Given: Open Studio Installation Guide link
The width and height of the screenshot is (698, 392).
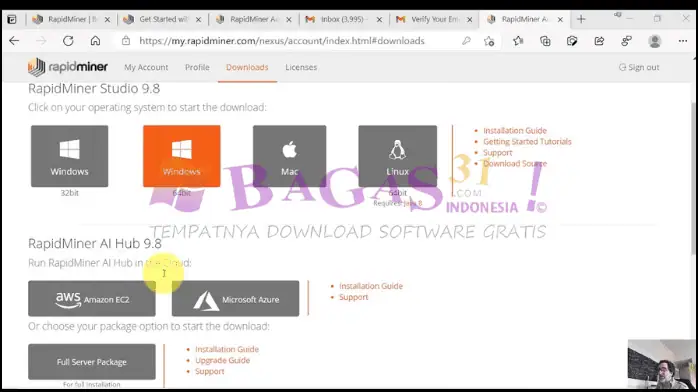Looking at the screenshot, I should 515,130.
